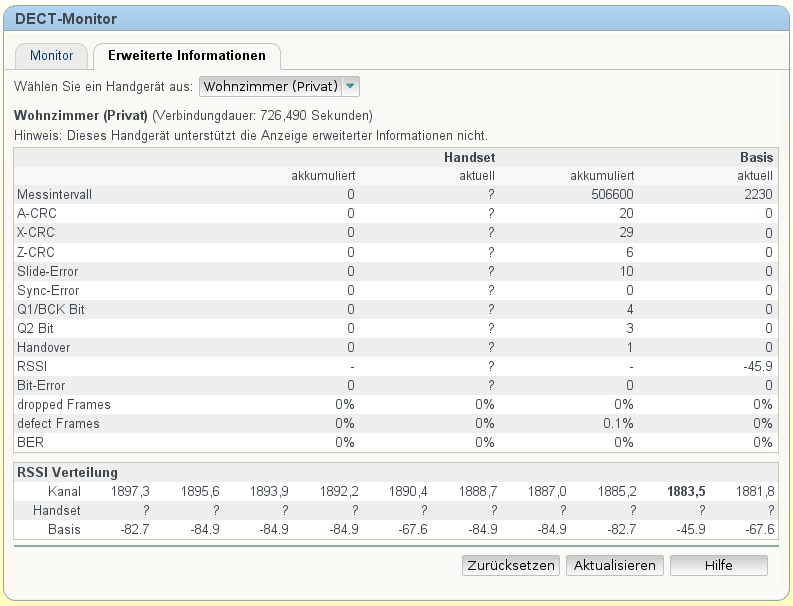Click the DECT-Monitor window title
The height and width of the screenshot is (606, 793).
tap(66, 19)
